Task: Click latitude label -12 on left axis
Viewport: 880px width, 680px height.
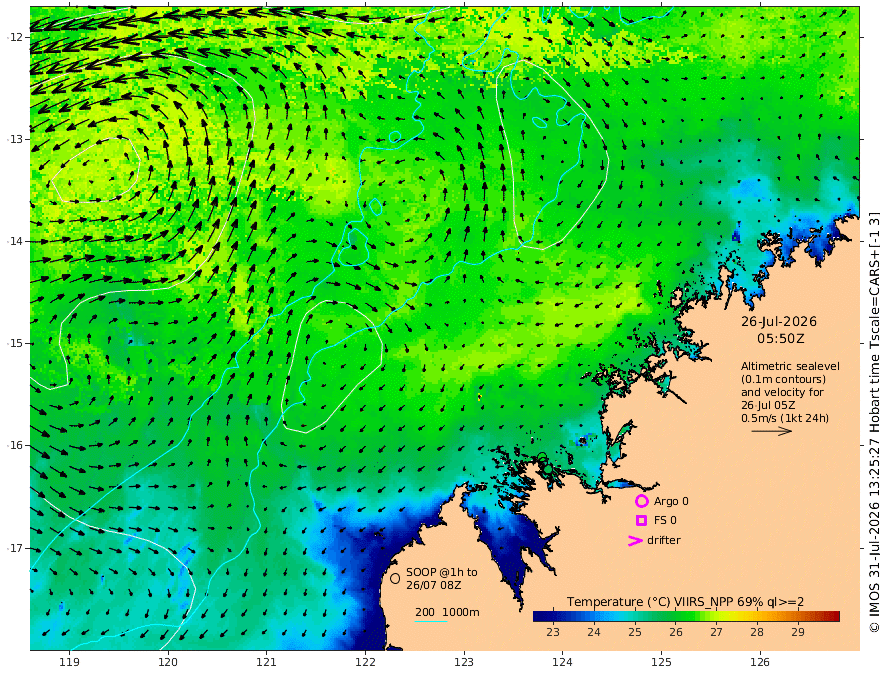Action: click(15, 37)
